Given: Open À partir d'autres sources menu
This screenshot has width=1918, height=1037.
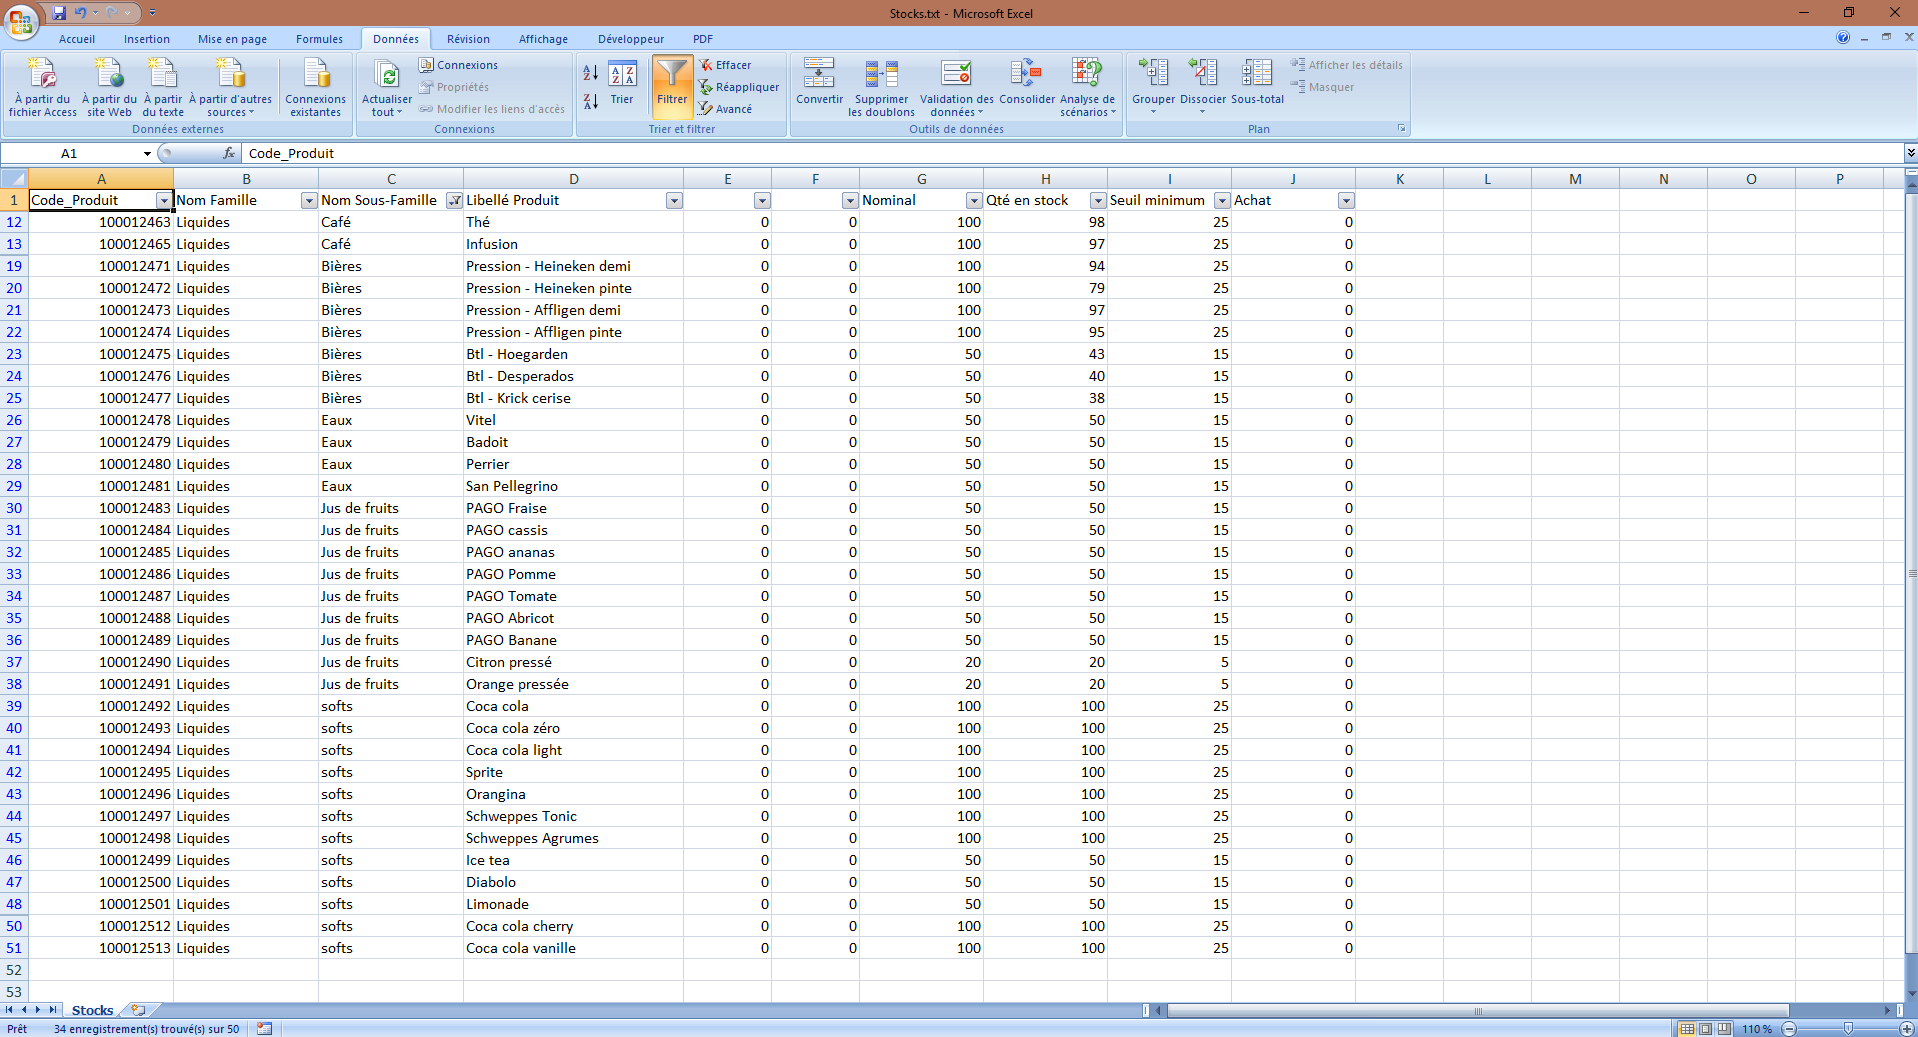Looking at the screenshot, I should coord(230,88).
